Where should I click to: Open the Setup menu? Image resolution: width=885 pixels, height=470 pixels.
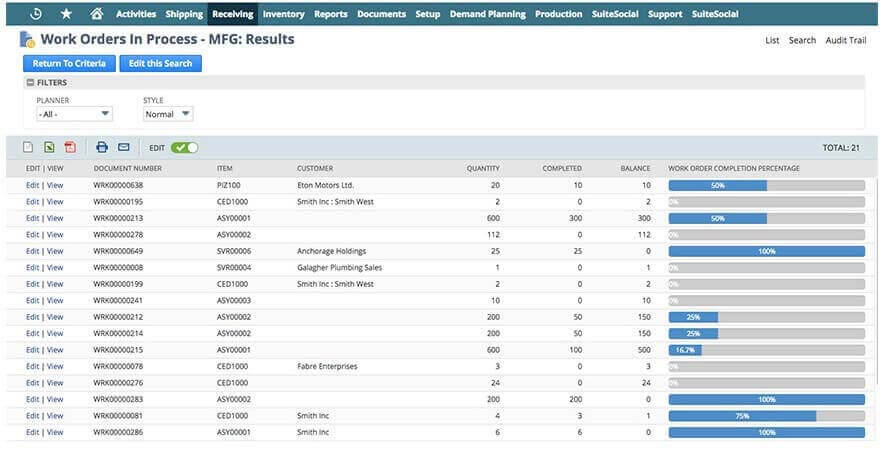(x=428, y=14)
